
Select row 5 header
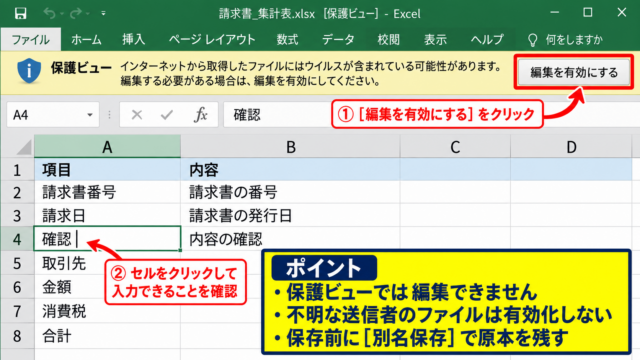click(x=17, y=263)
